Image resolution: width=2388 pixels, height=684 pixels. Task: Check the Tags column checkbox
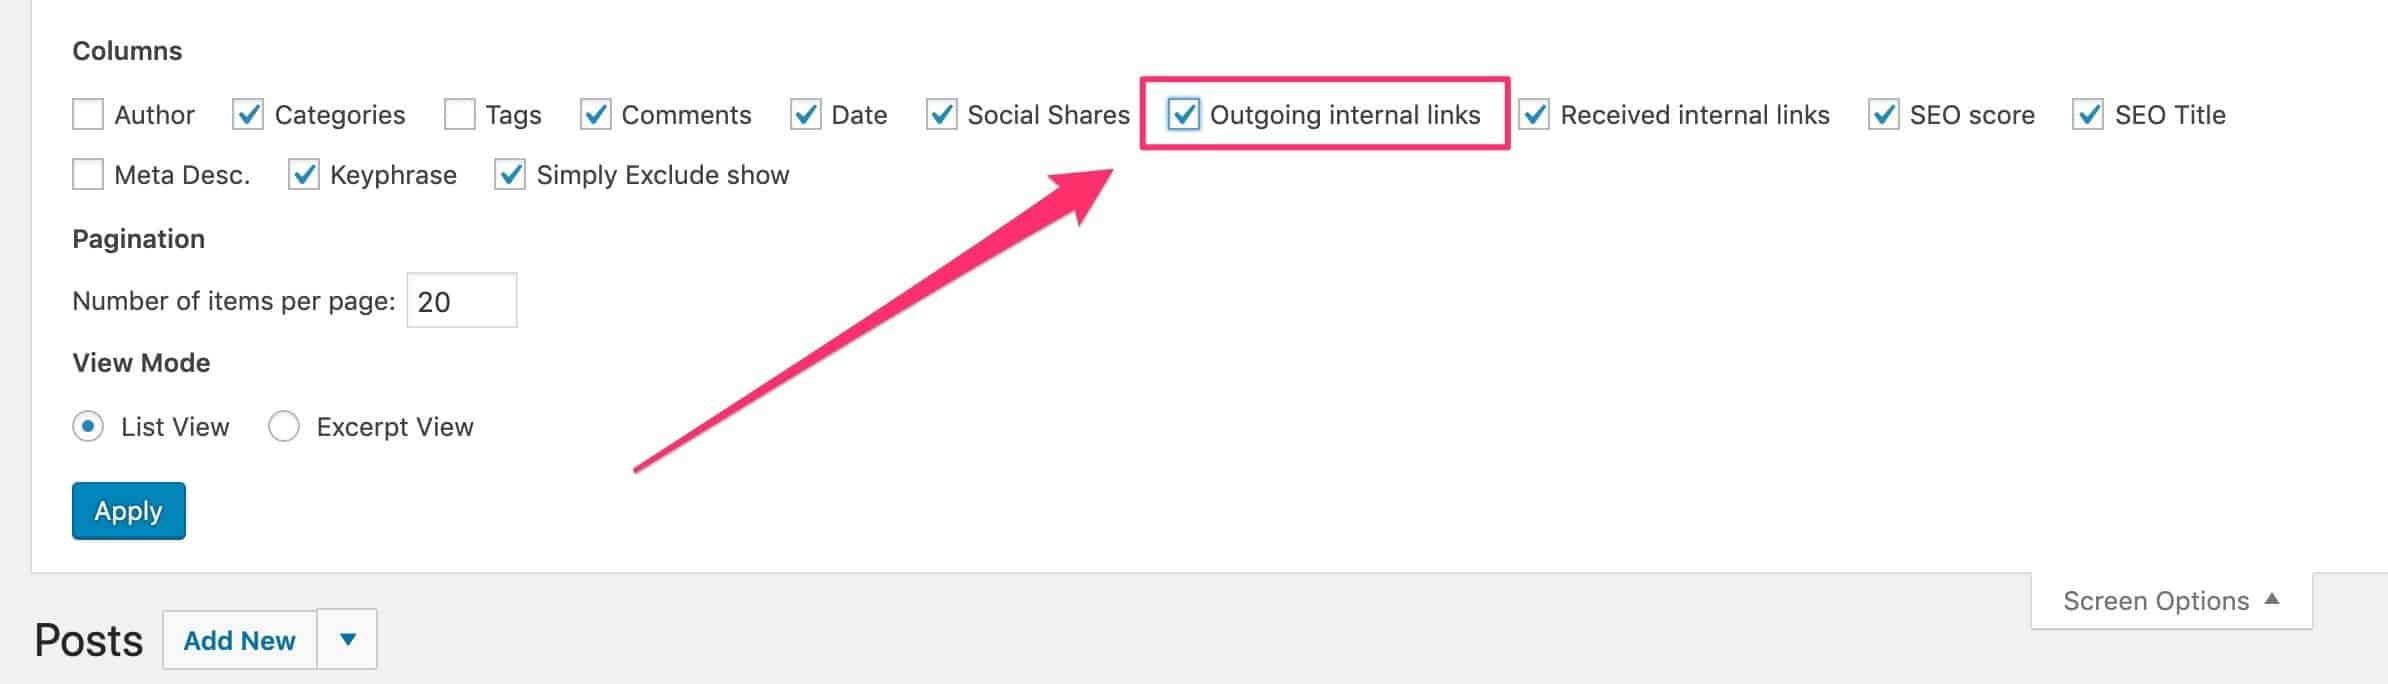(459, 115)
